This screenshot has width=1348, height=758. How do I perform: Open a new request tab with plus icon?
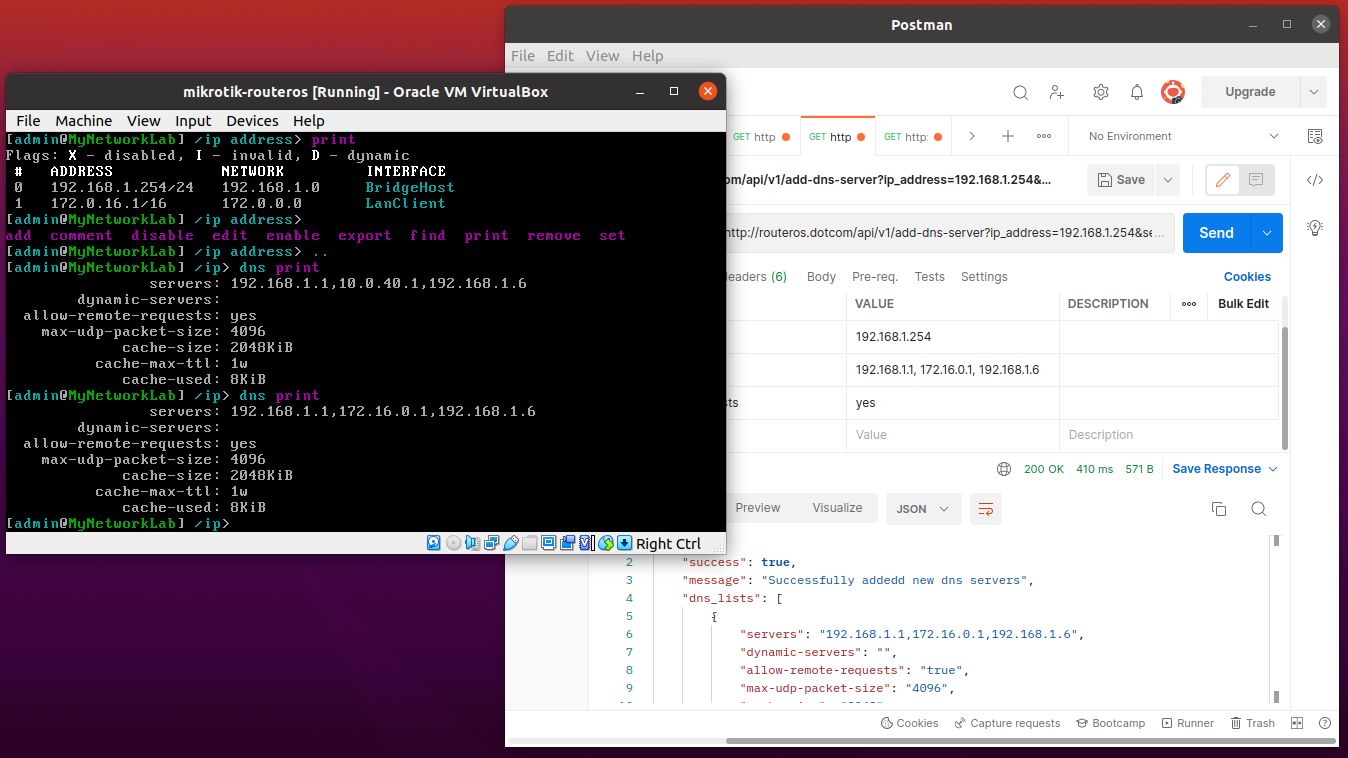[1008, 136]
